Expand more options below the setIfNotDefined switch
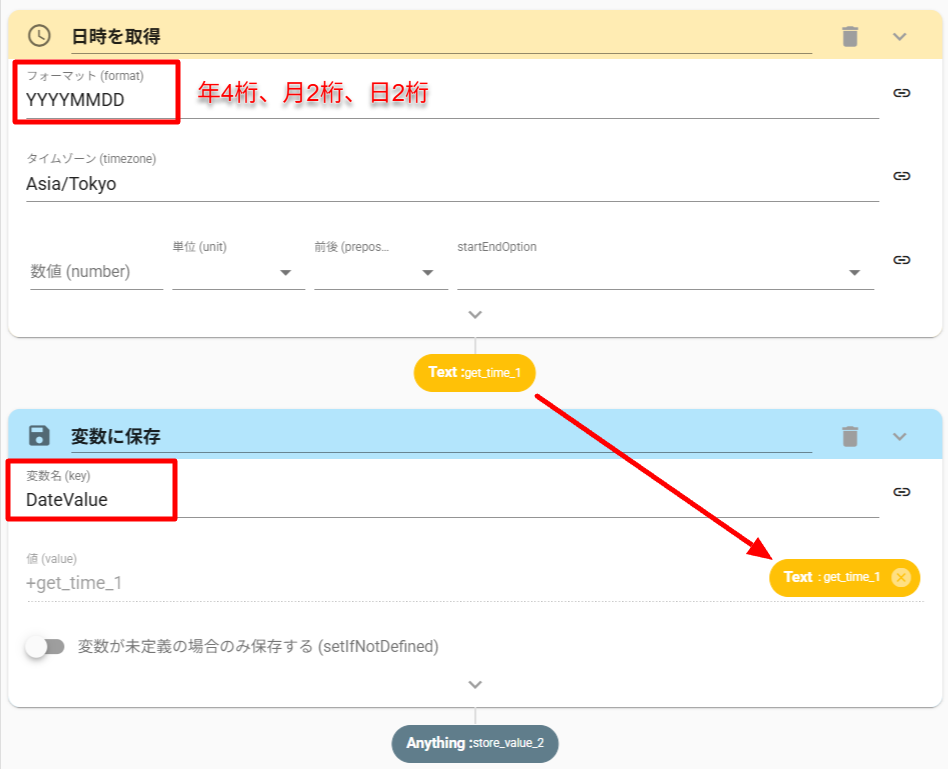The image size is (948, 769). point(475,685)
